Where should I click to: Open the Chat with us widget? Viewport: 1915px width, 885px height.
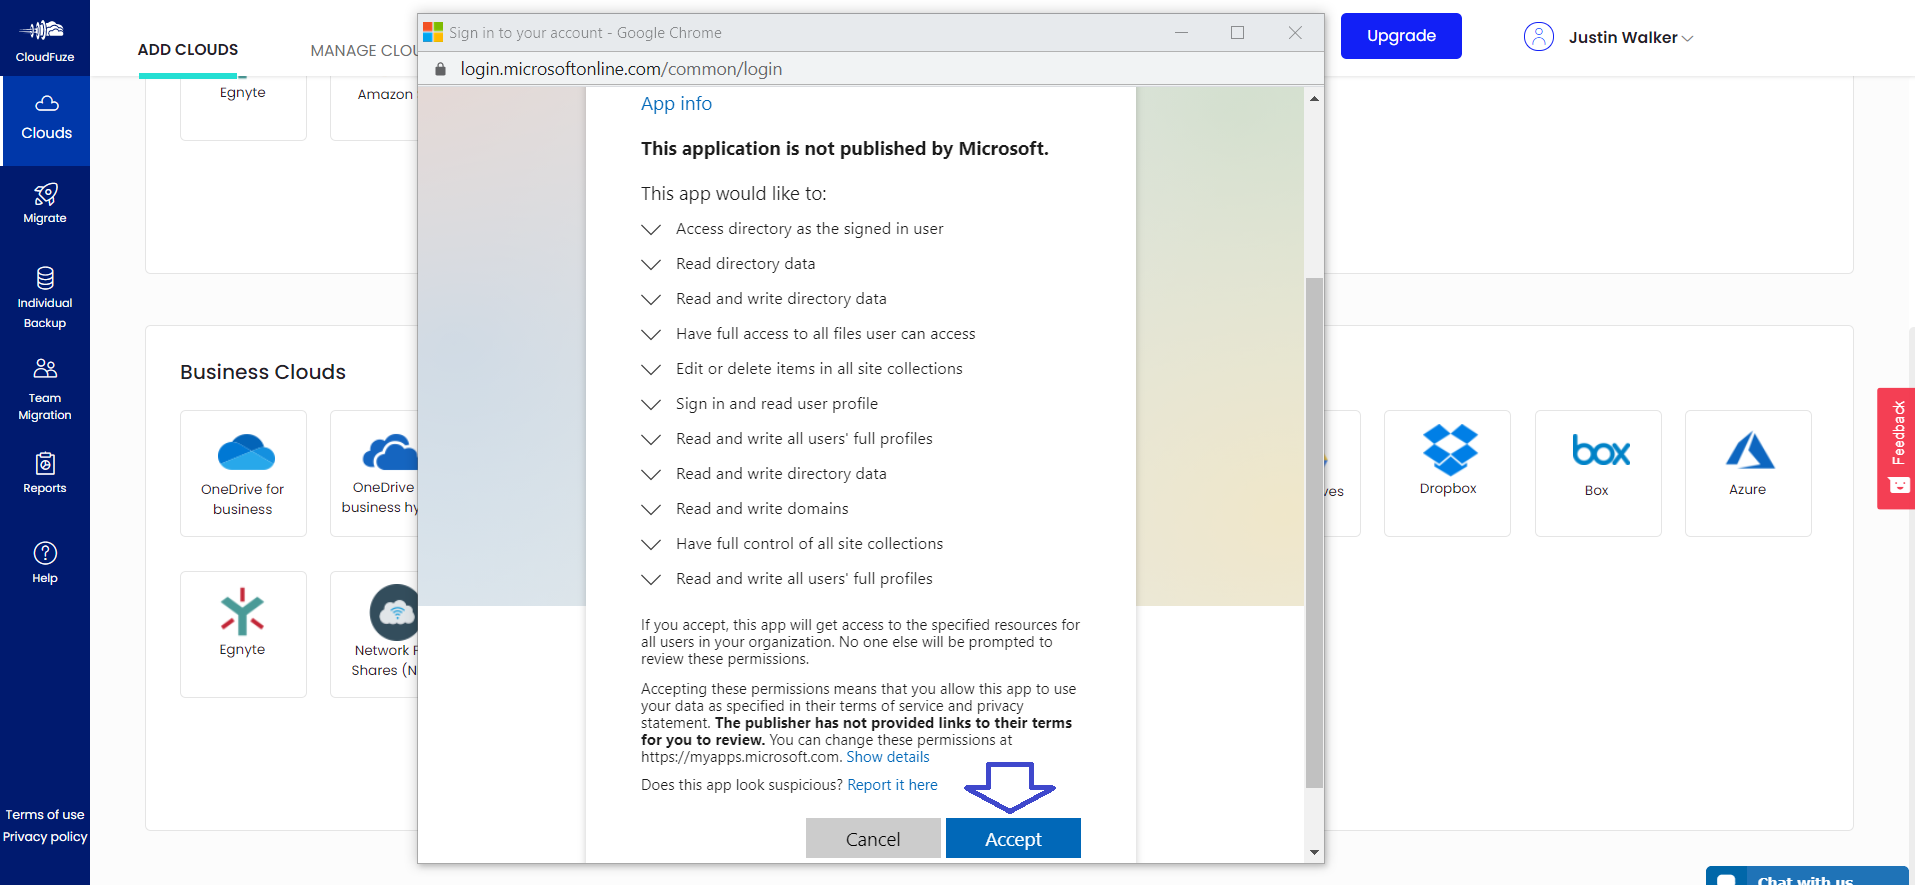tap(1807, 876)
